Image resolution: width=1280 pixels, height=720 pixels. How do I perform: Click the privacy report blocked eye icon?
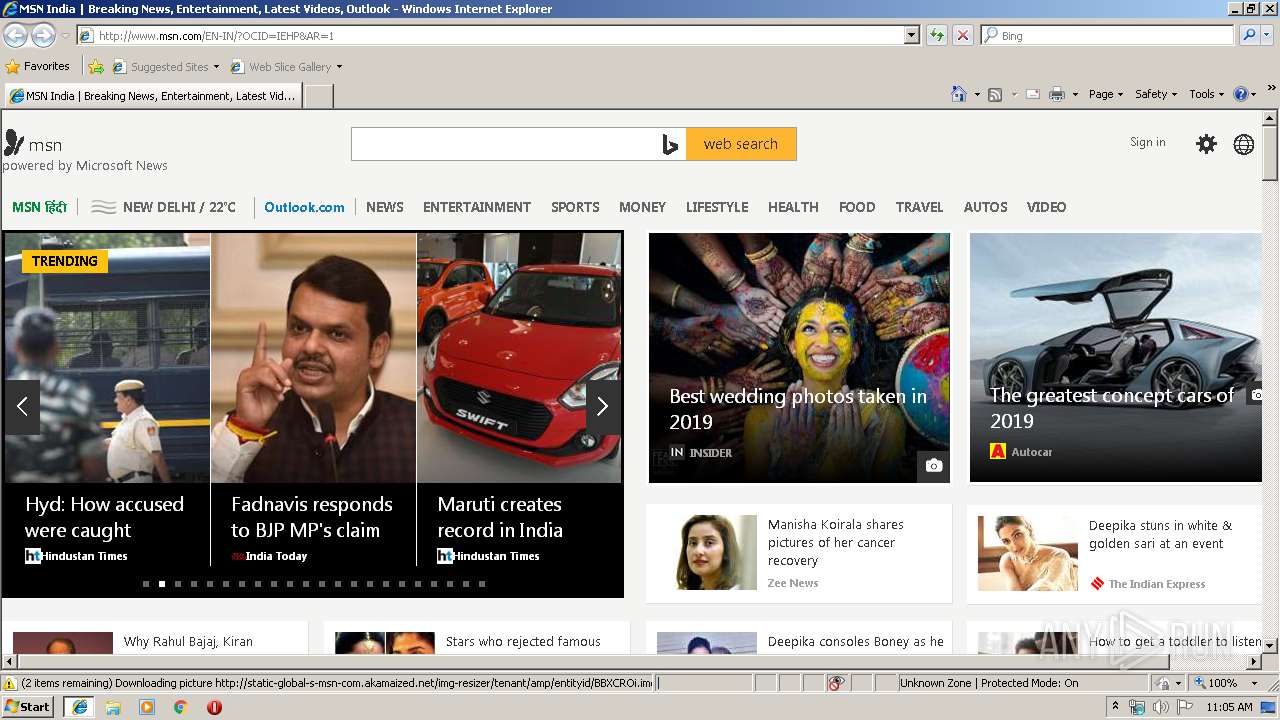836,683
